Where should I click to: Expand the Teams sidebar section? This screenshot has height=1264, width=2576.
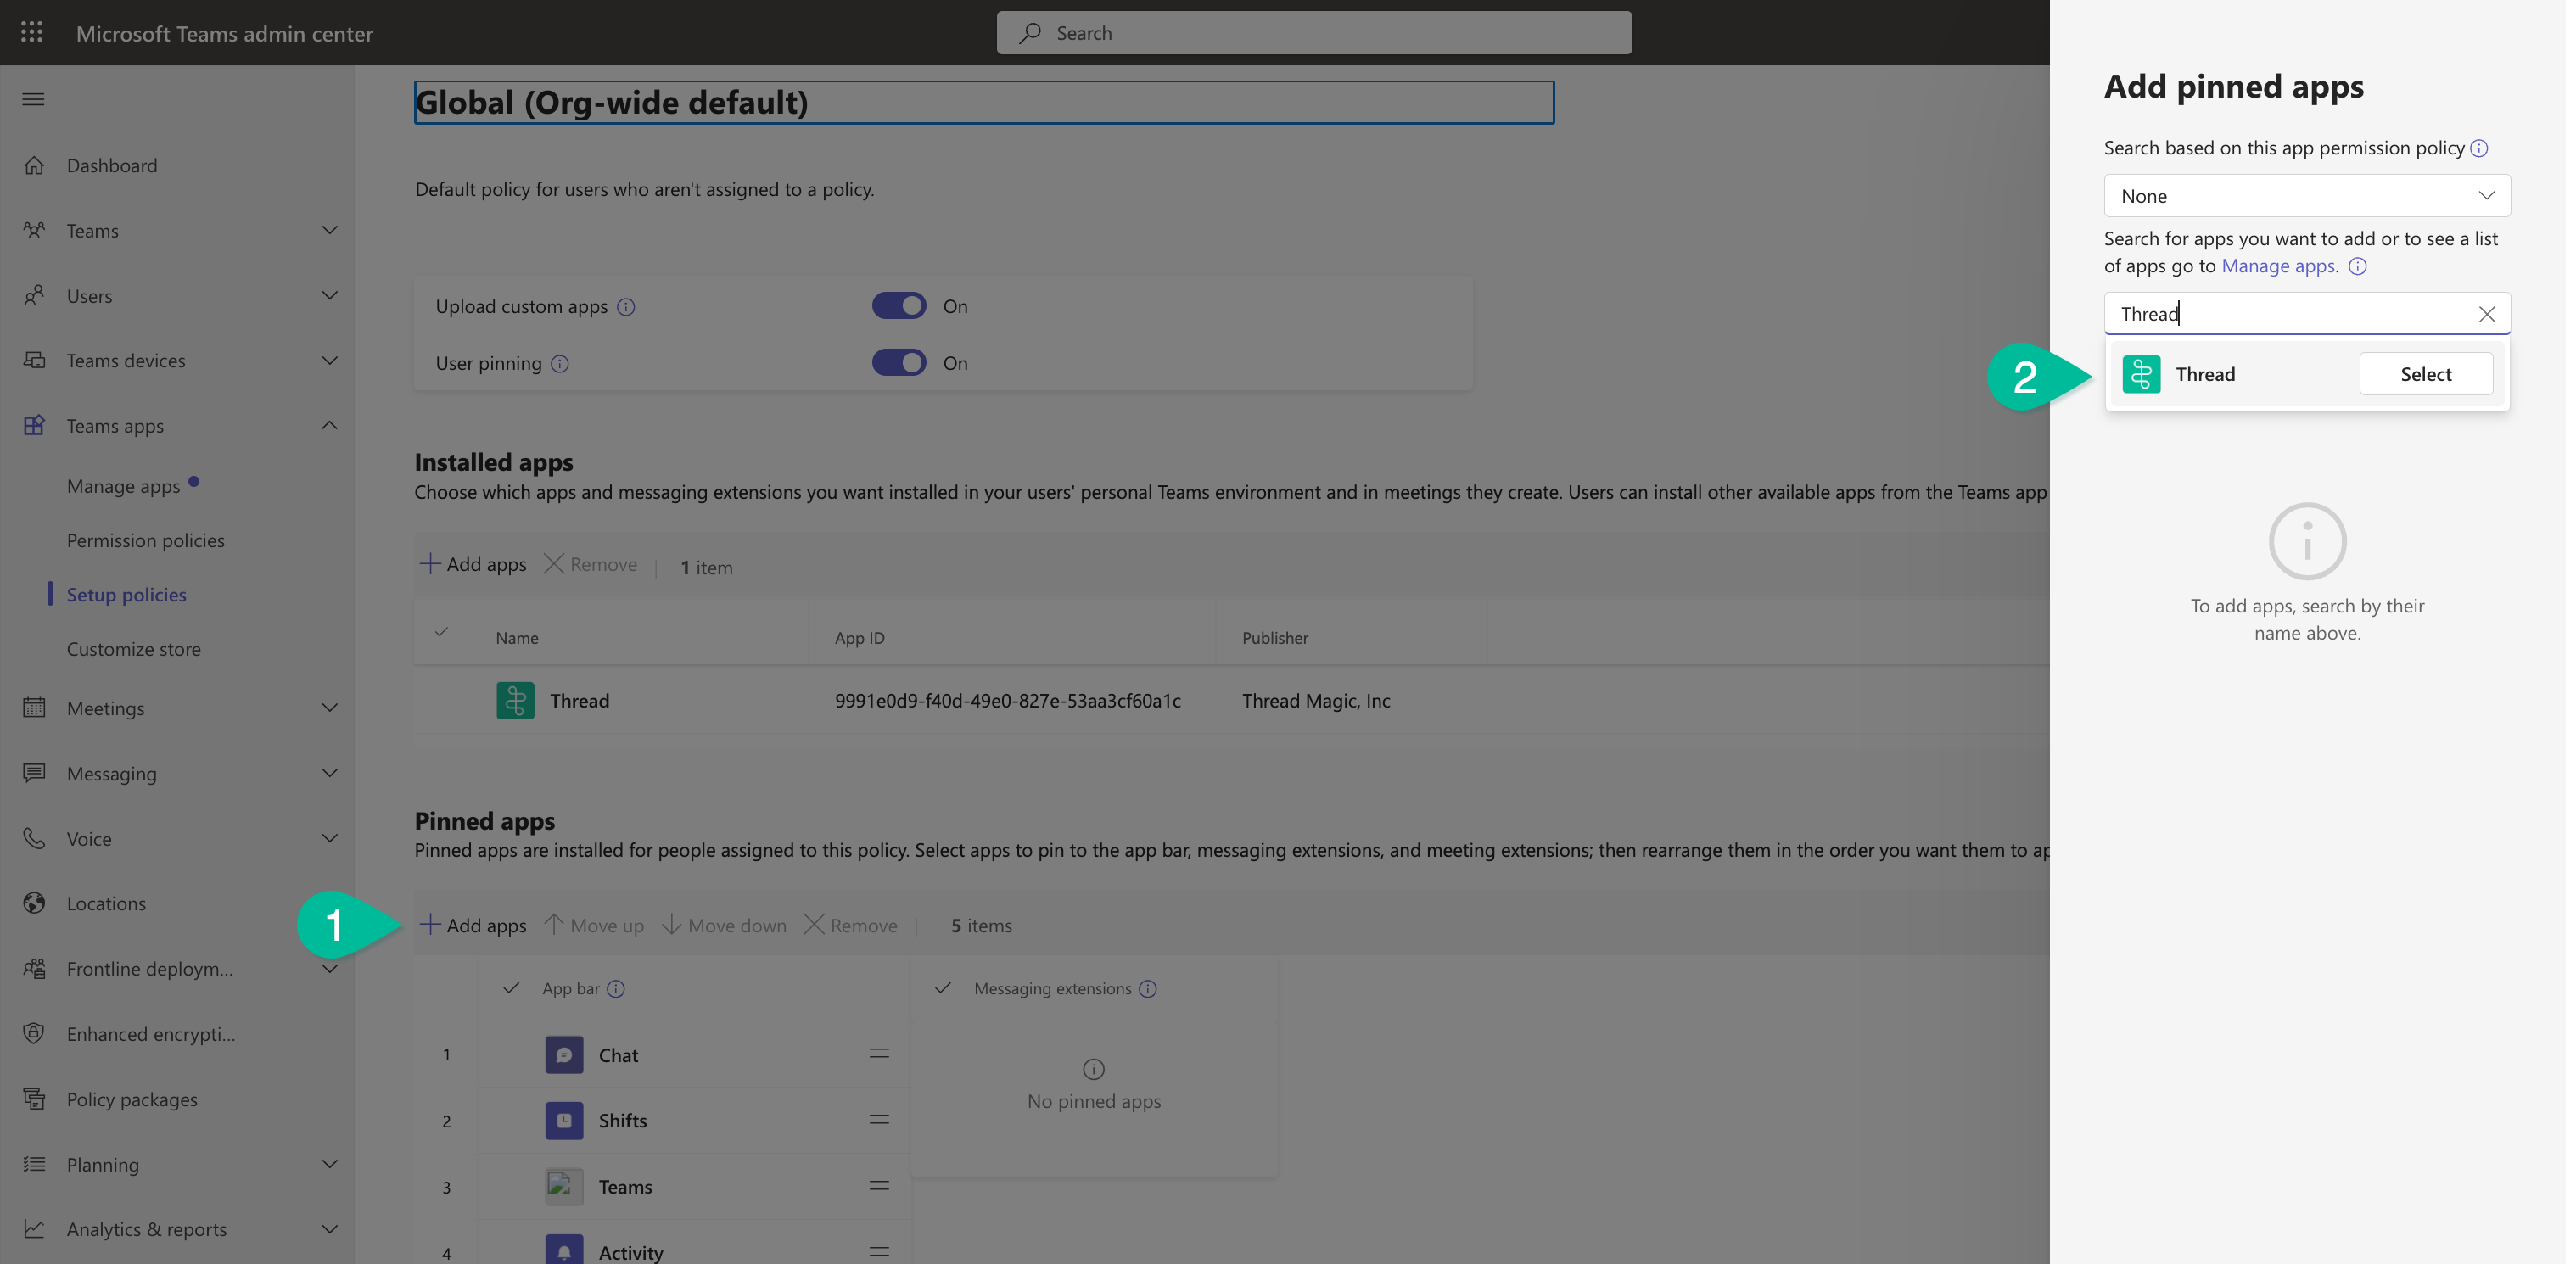[x=329, y=230]
